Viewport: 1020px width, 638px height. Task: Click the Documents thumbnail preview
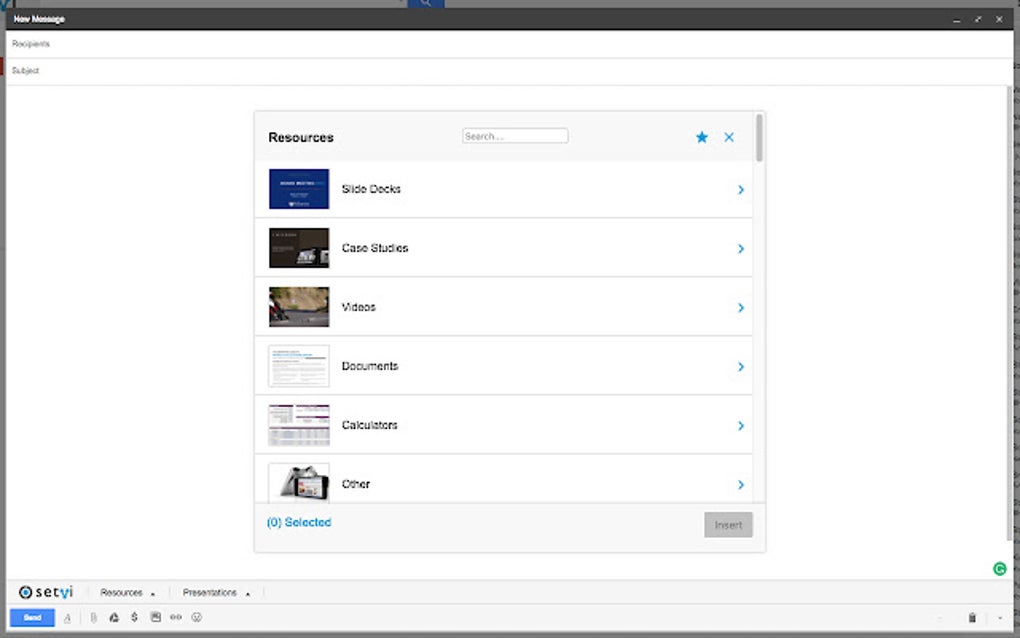(x=298, y=366)
